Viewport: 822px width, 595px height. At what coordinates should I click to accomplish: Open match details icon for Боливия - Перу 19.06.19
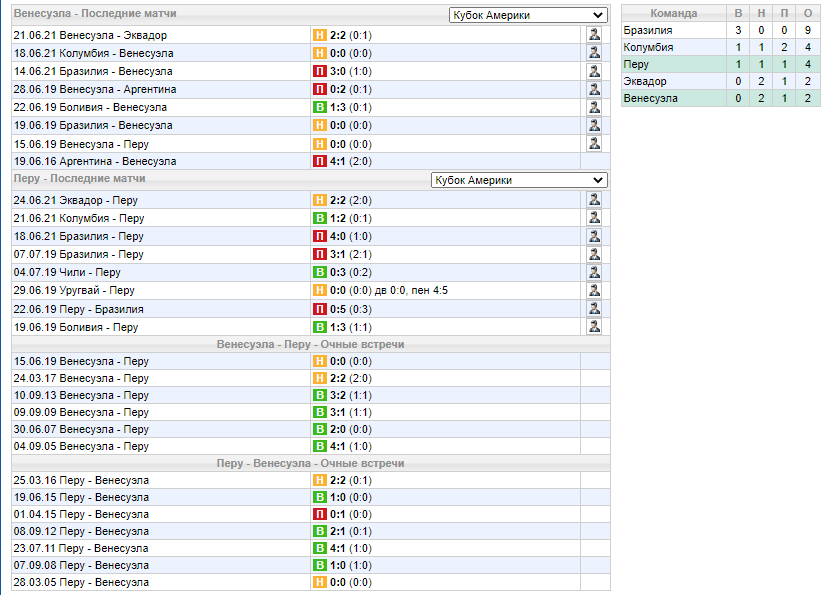click(x=594, y=327)
